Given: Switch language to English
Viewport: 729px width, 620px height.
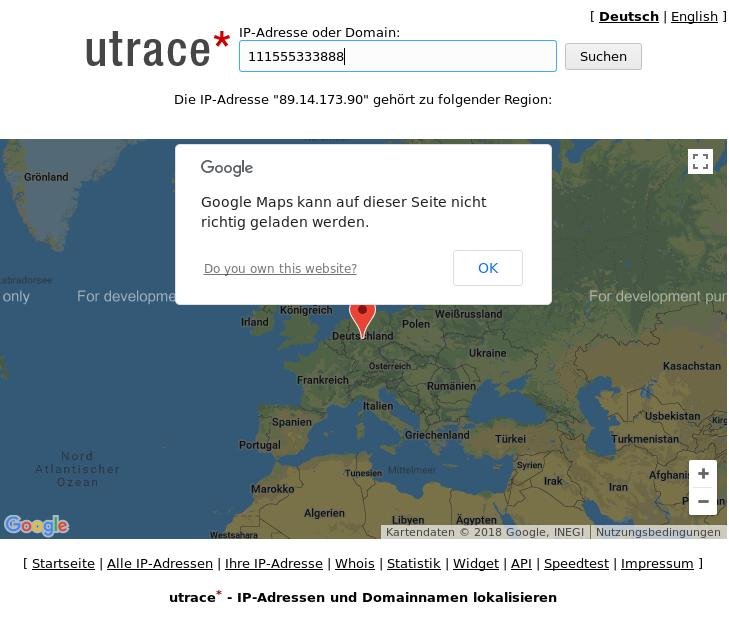Looking at the screenshot, I should point(694,17).
